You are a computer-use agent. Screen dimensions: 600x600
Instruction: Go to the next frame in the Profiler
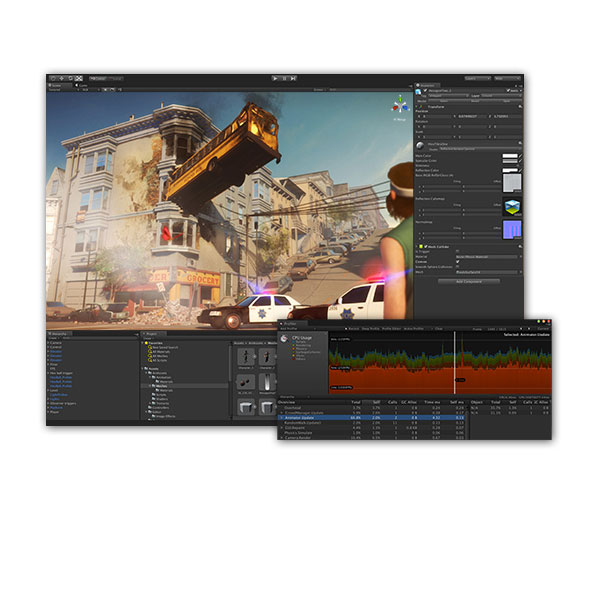tap(530, 329)
